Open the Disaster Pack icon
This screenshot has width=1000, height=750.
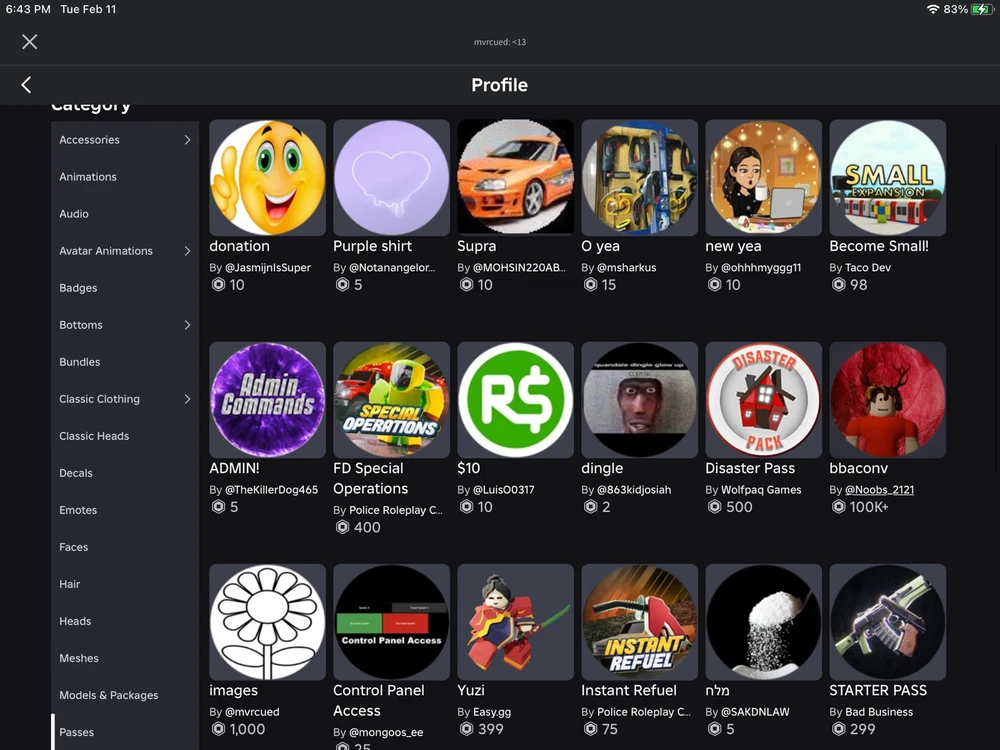pos(763,400)
